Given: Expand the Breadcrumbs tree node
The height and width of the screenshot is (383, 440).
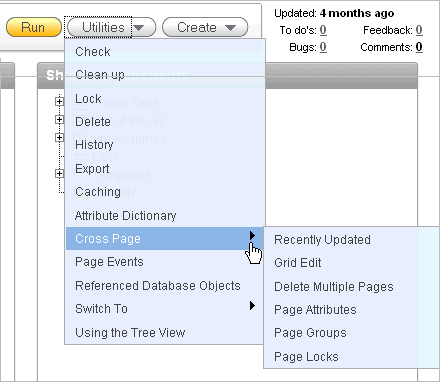Looking at the screenshot, I should click(x=59, y=137).
